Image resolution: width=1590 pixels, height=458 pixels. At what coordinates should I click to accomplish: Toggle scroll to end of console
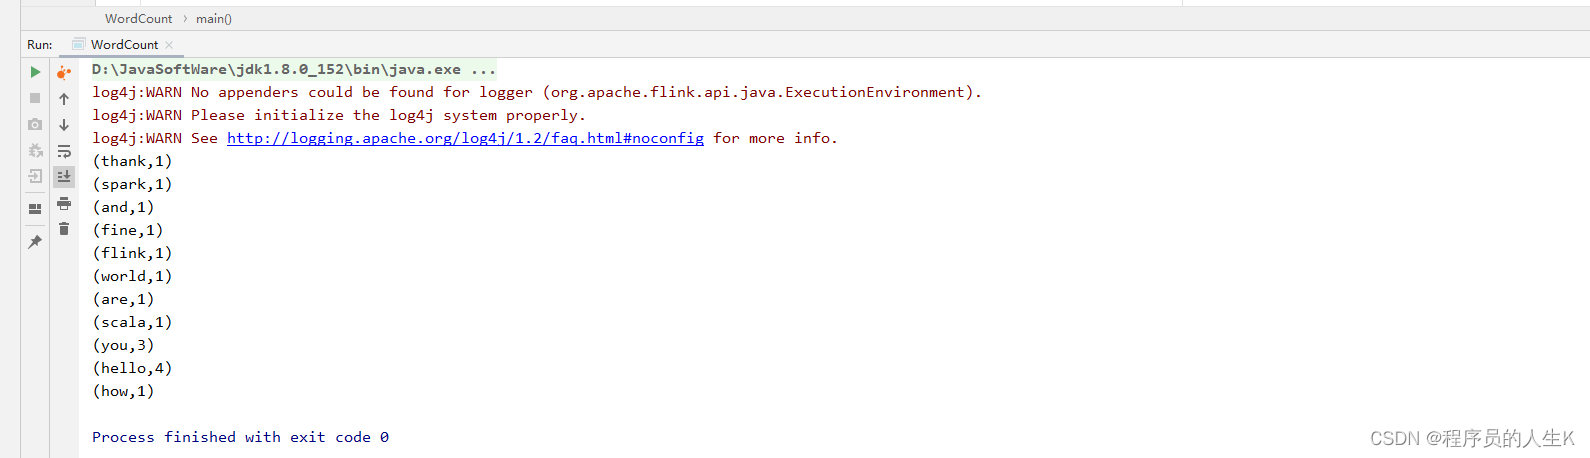pyautogui.click(x=64, y=177)
